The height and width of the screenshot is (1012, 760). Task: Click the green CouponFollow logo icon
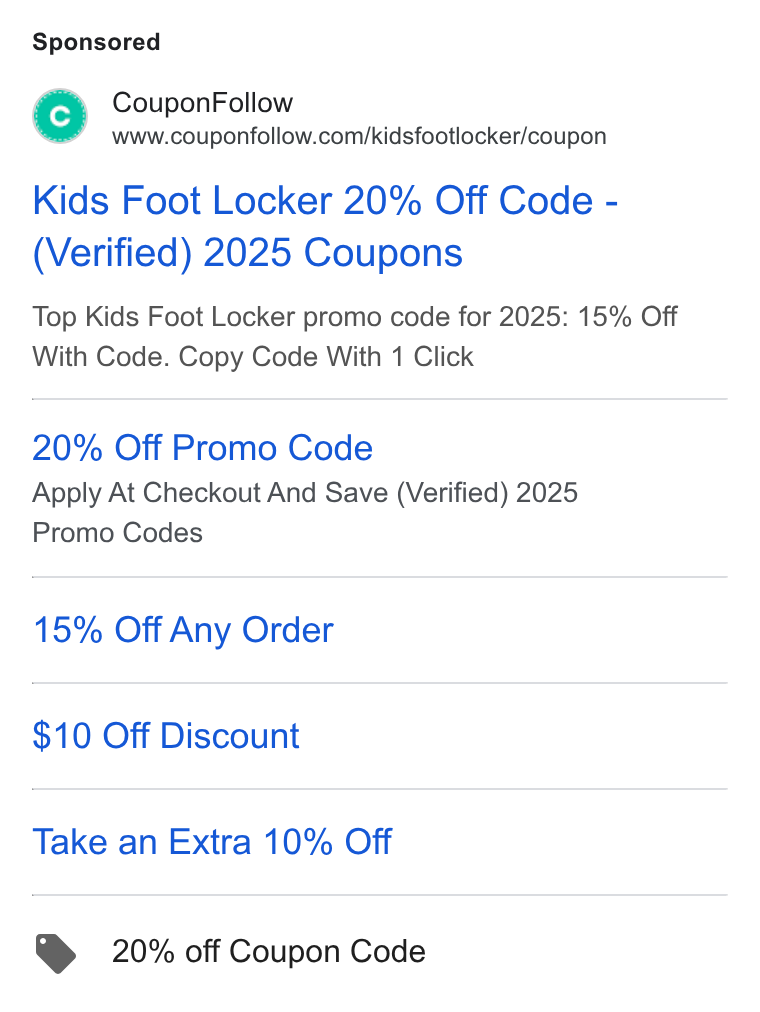(x=60, y=116)
